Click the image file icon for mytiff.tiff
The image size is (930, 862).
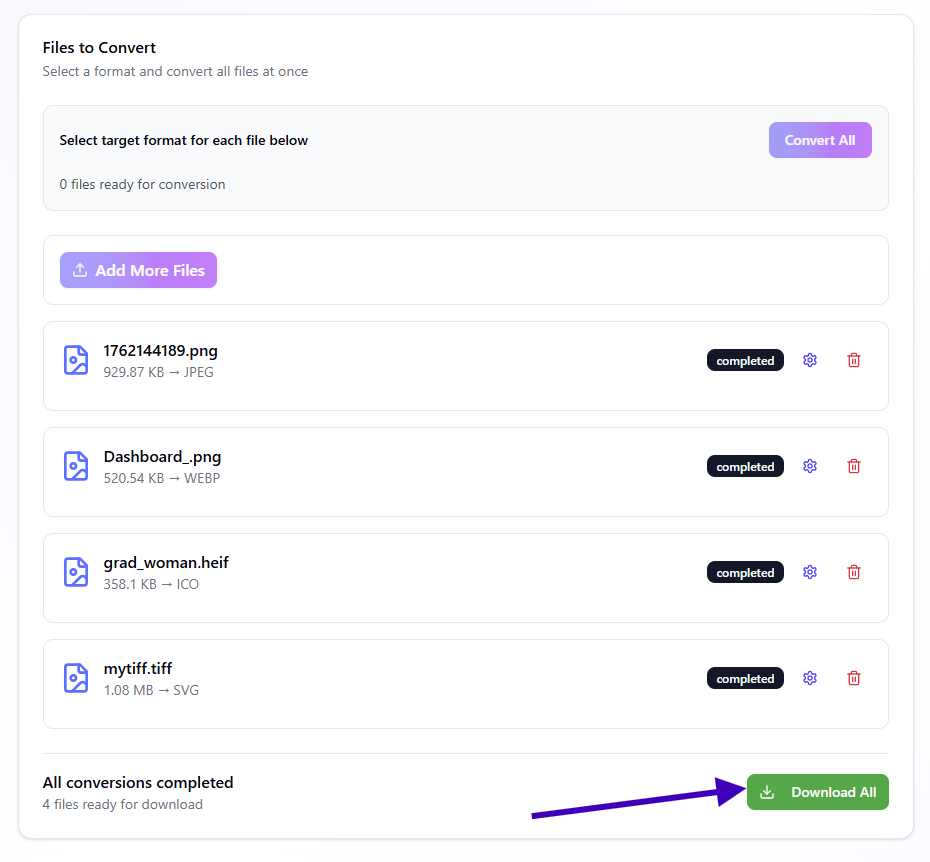tap(76, 678)
